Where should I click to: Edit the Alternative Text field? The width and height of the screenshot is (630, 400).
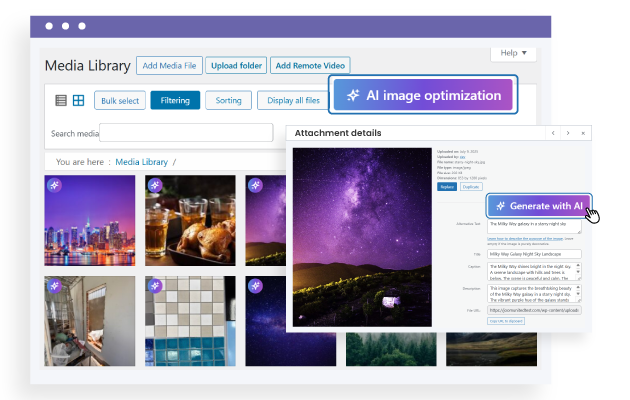[534, 227]
